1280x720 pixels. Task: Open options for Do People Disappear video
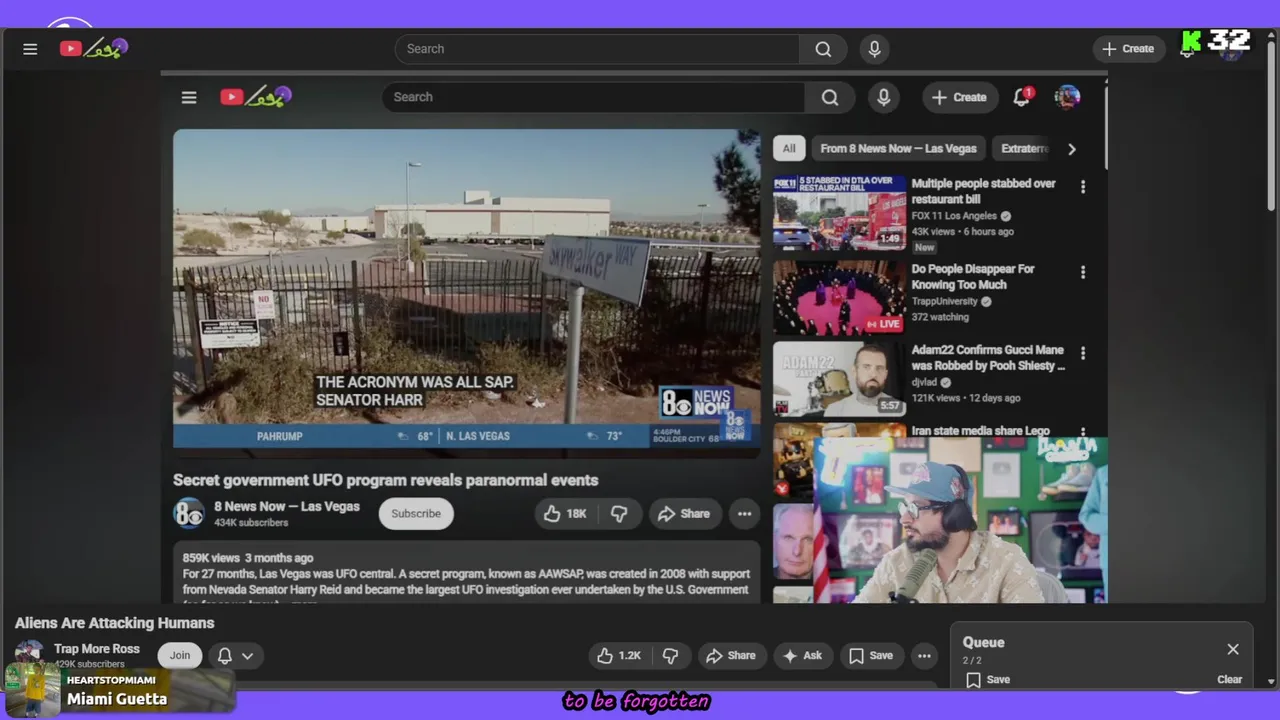pyautogui.click(x=1082, y=272)
